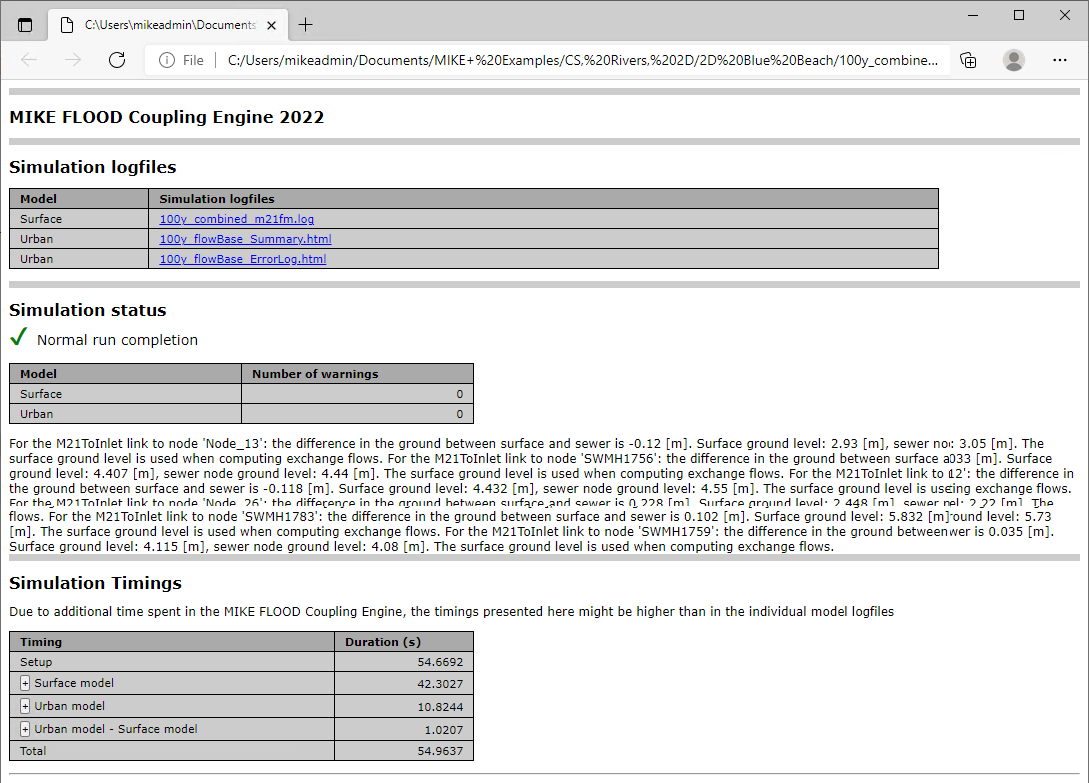Click the Total duration value 54.9637
This screenshot has width=1089, height=783.
(x=440, y=751)
